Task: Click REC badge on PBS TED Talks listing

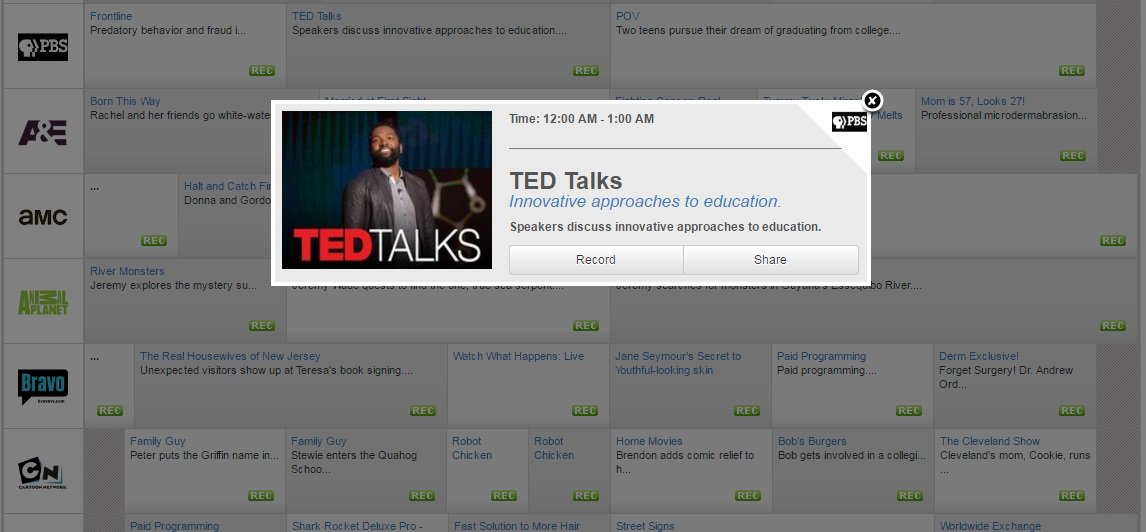Action: tap(585, 71)
